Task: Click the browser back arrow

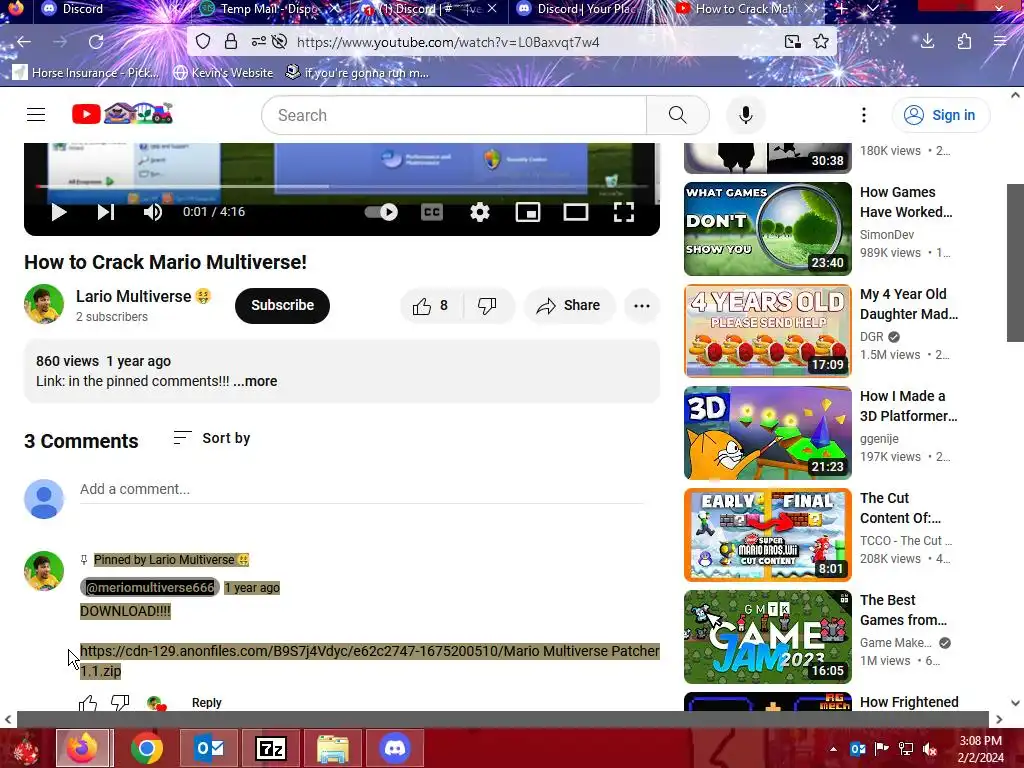Action: click(x=24, y=42)
